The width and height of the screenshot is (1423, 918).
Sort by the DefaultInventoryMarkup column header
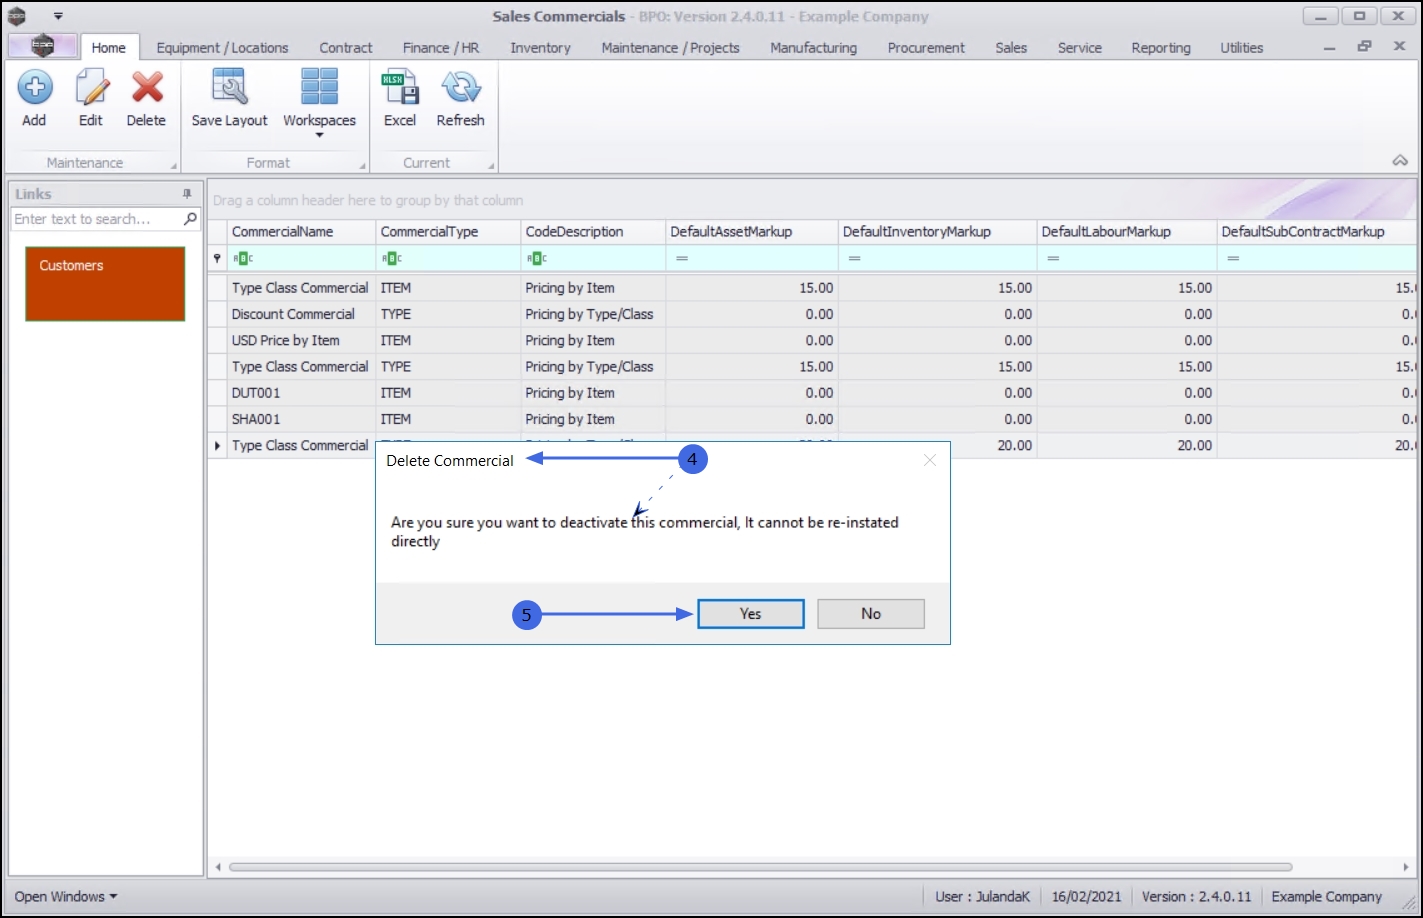(x=938, y=232)
